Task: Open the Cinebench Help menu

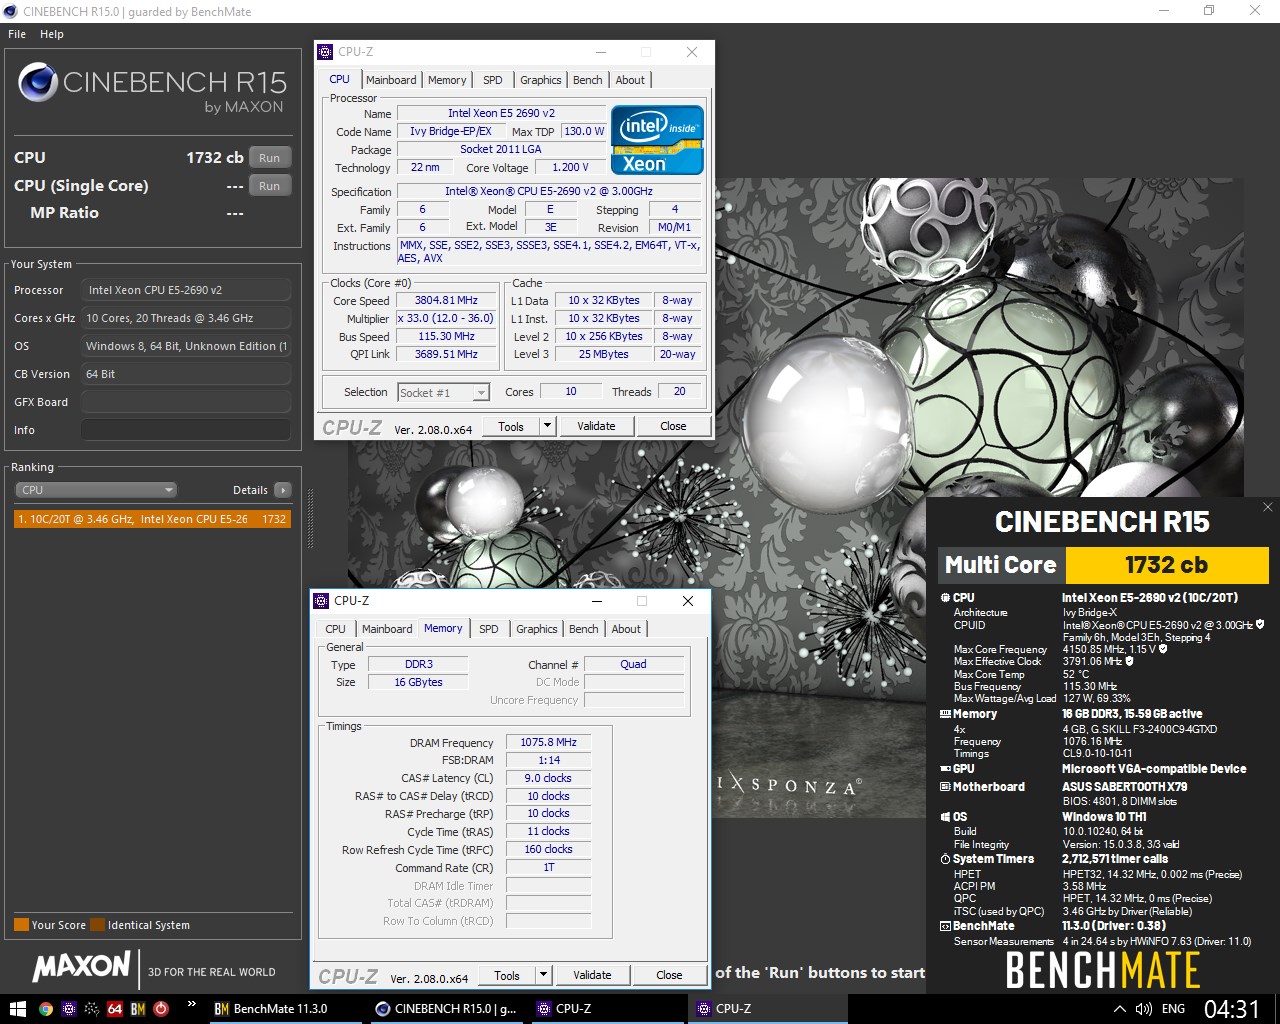Action: coord(52,34)
